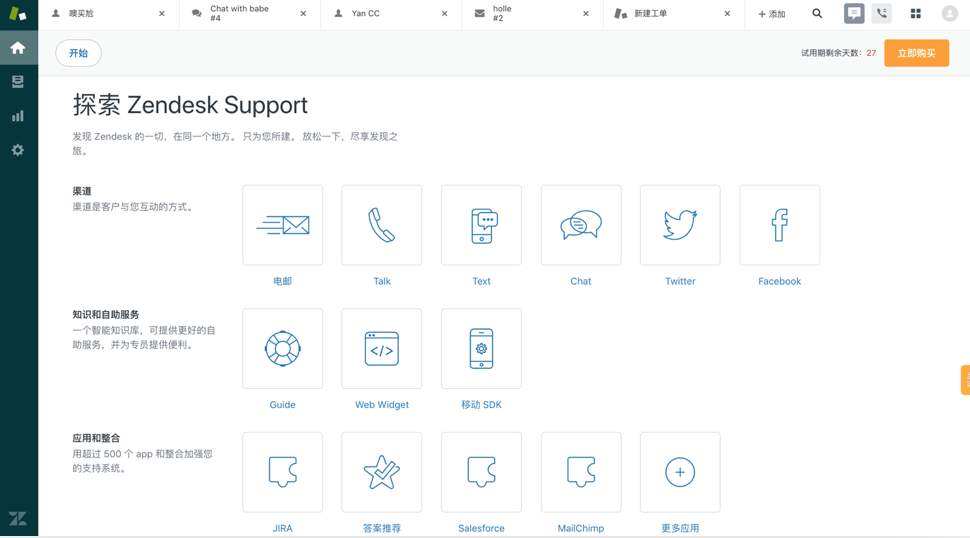This screenshot has height=538, width=970.
Task: Click the 探索 Zendesk Support heading
Action: pyautogui.click(x=190, y=105)
